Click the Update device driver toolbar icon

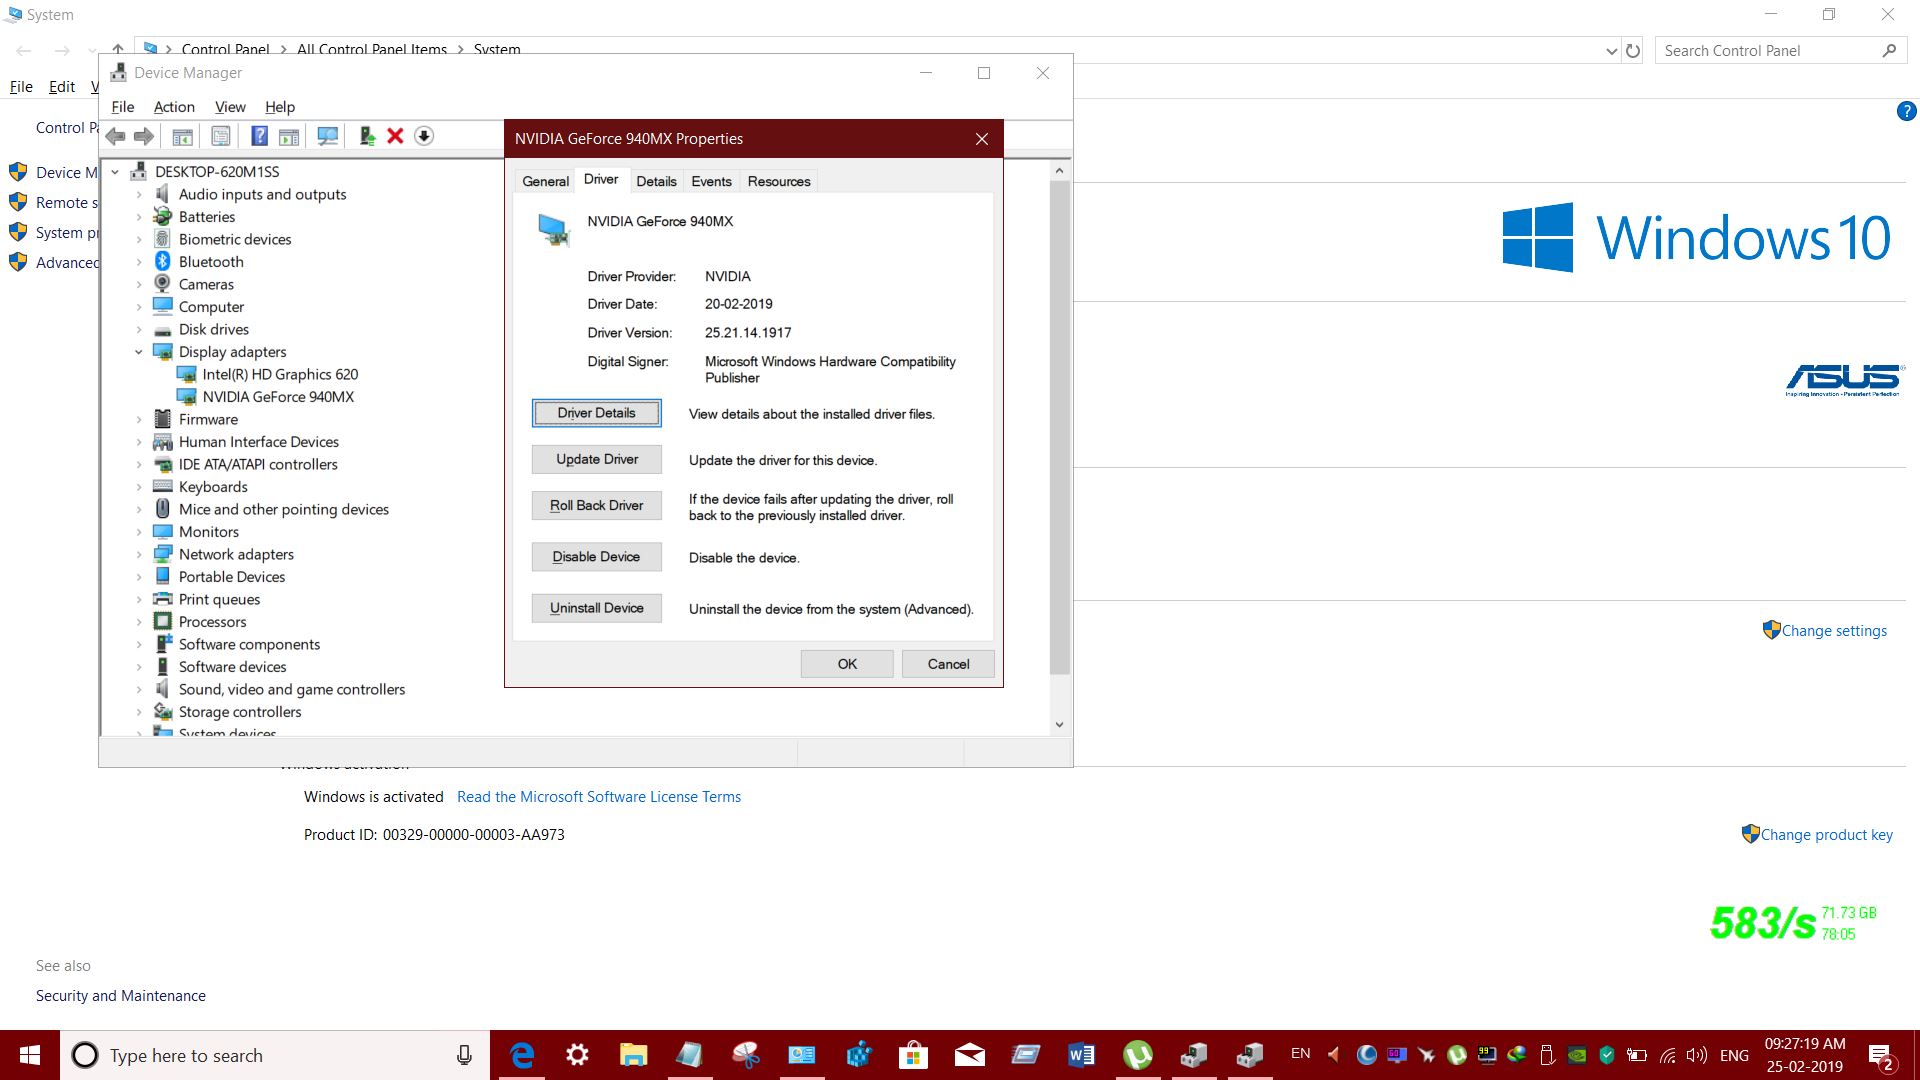[x=367, y=136]
